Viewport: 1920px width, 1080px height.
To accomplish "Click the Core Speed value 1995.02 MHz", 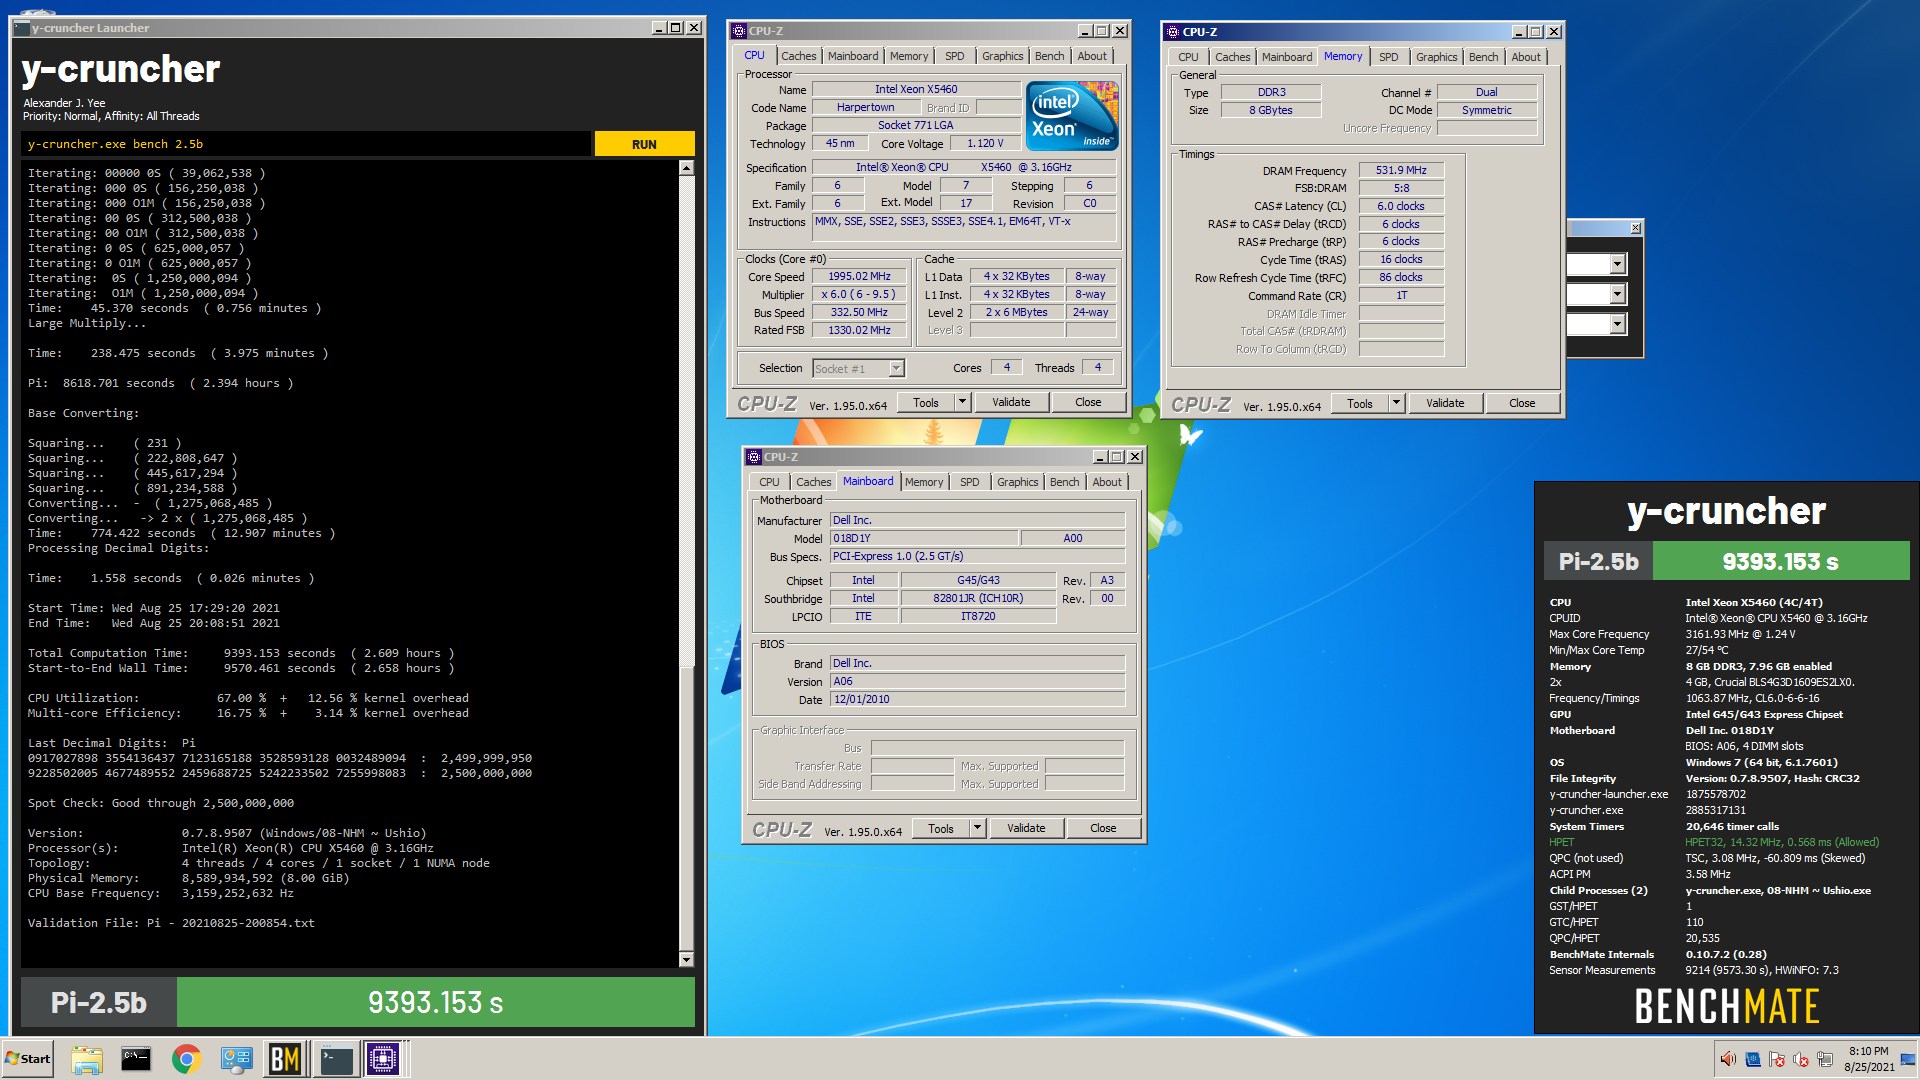I will (x=859, y=276).
